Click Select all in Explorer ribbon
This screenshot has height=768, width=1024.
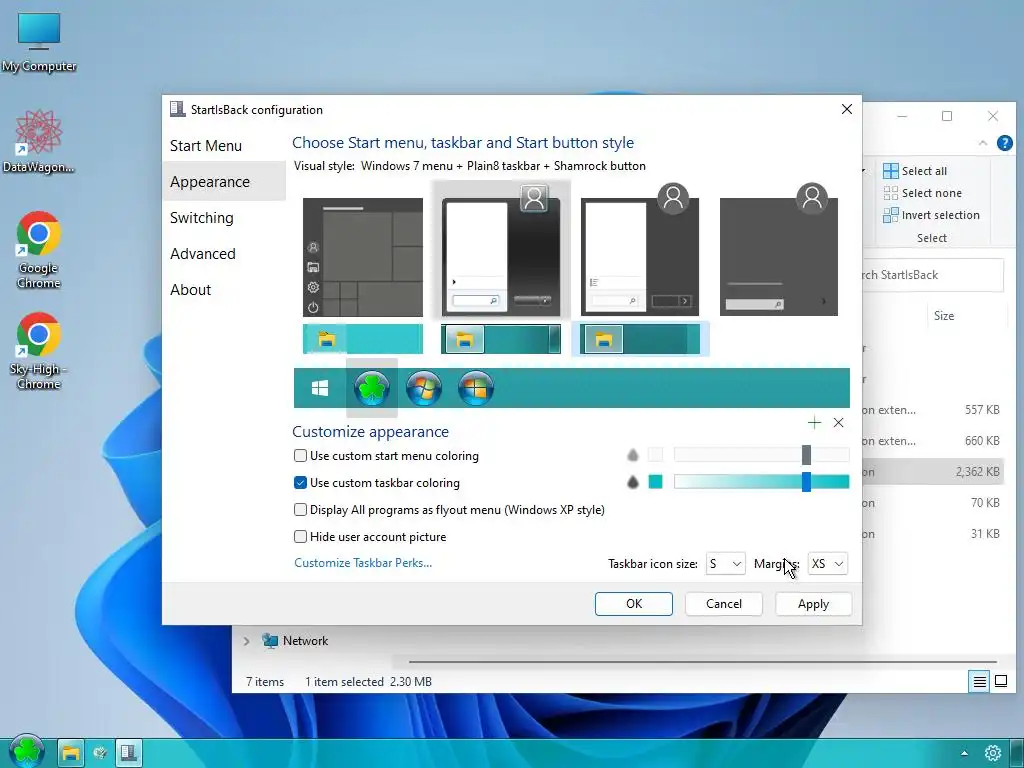[915, 170]
